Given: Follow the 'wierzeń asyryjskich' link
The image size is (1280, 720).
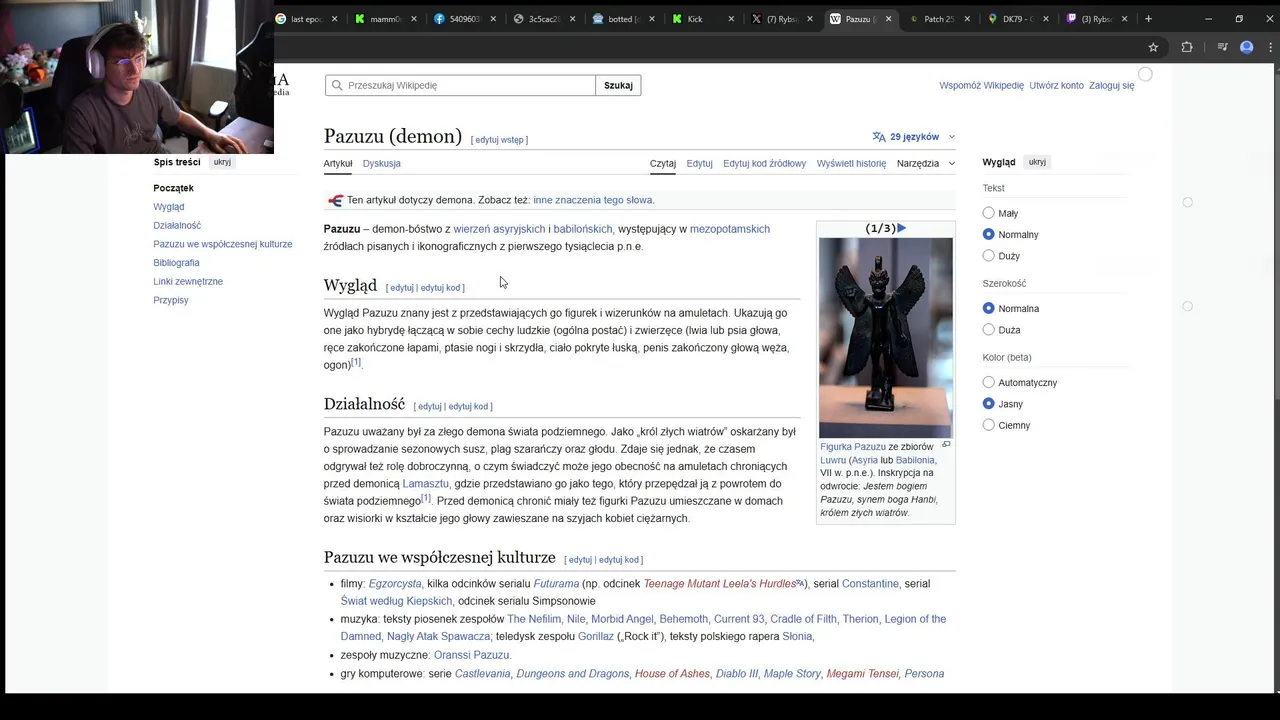Looking at the screenshot, I should (499, 229).
